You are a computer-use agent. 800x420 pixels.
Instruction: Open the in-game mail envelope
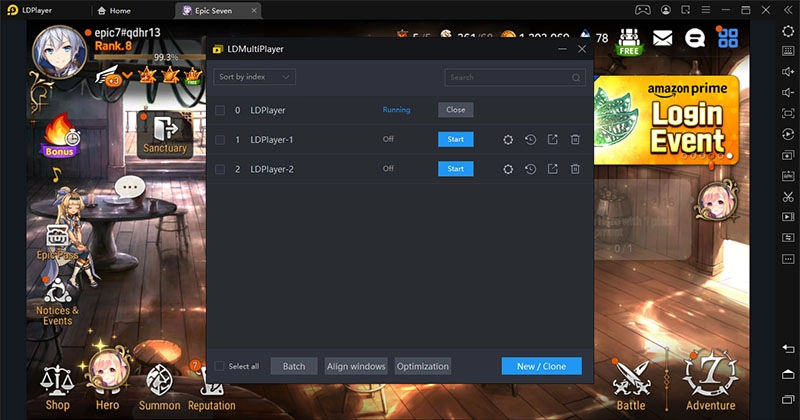coord(662,38)
